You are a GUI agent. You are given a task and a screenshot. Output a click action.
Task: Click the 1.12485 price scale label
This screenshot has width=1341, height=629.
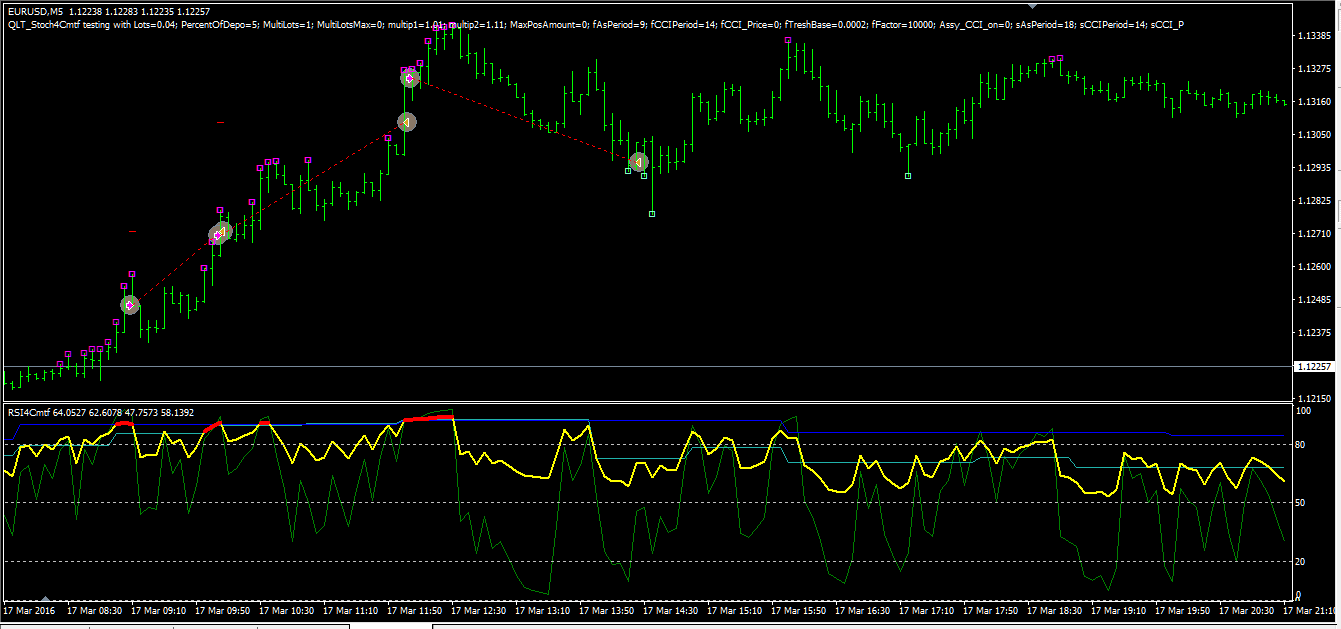click(1313, 300)
